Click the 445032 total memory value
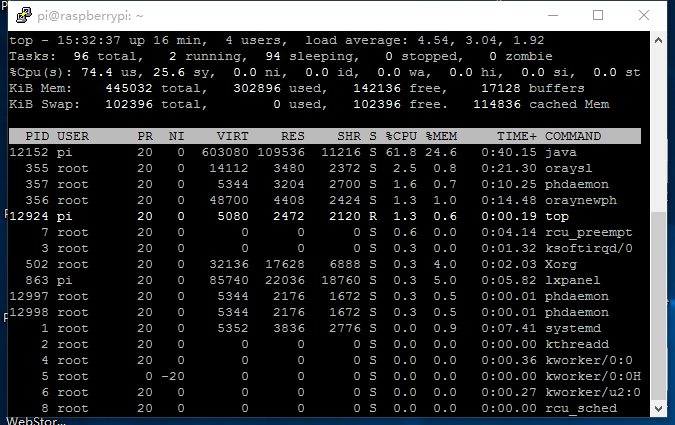Screen dimensions: 675x425 (129, 88)
